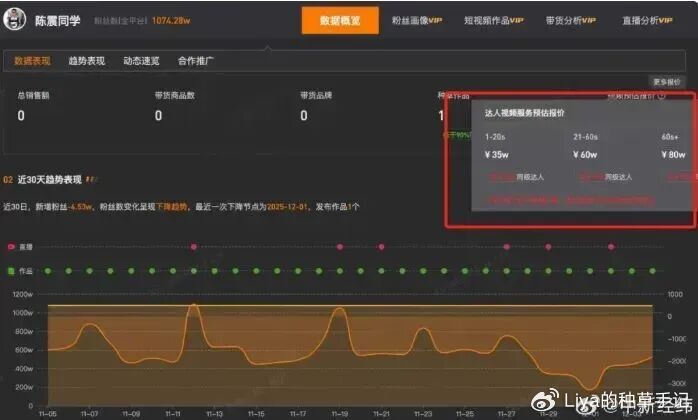Switch to the 粉丝画像 VIP tab
Screen dimensions: 698x420
[x=417, y=20]
